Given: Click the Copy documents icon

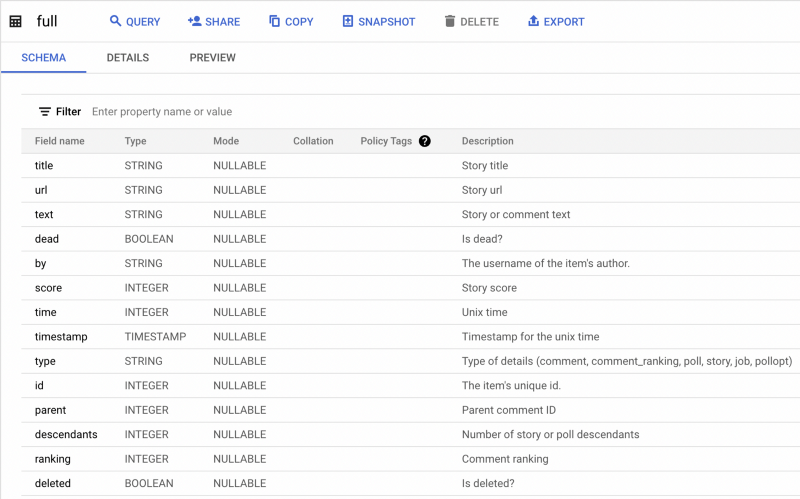Looking at the screenshot, I should click(274, 21).
